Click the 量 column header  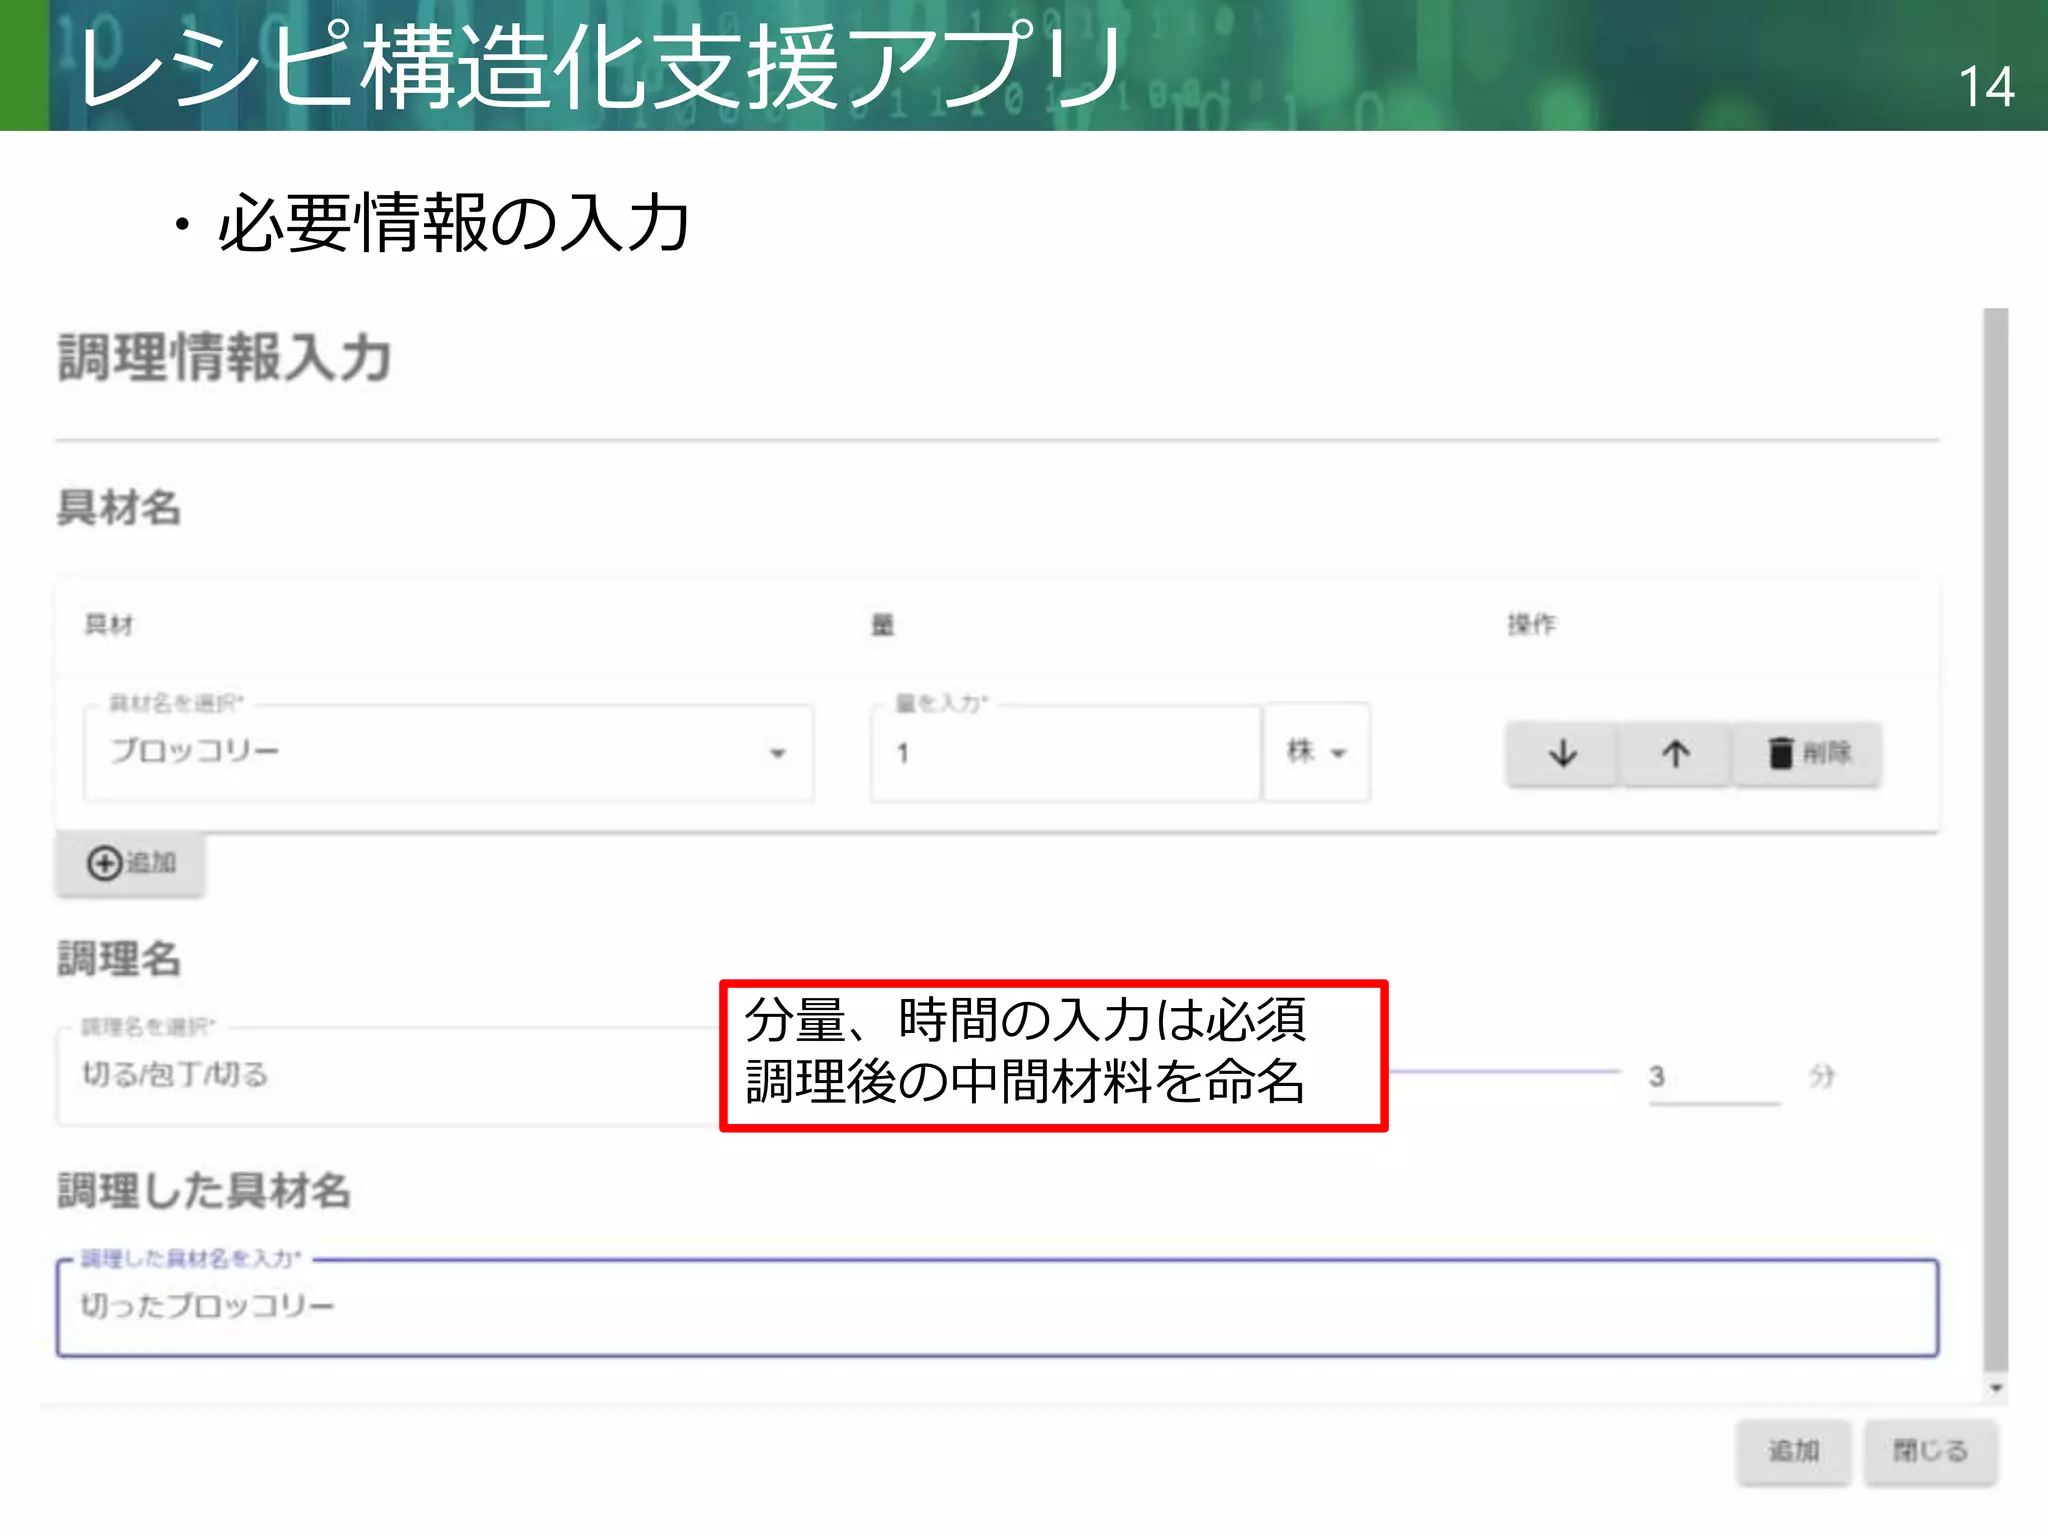[882, 625]
